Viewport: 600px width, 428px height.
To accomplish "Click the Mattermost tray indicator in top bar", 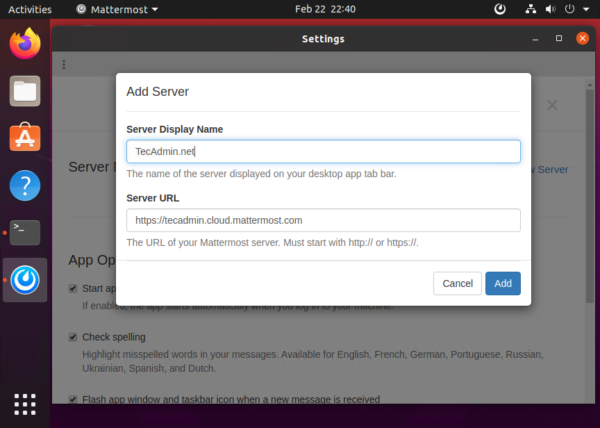I will (500, 9).
